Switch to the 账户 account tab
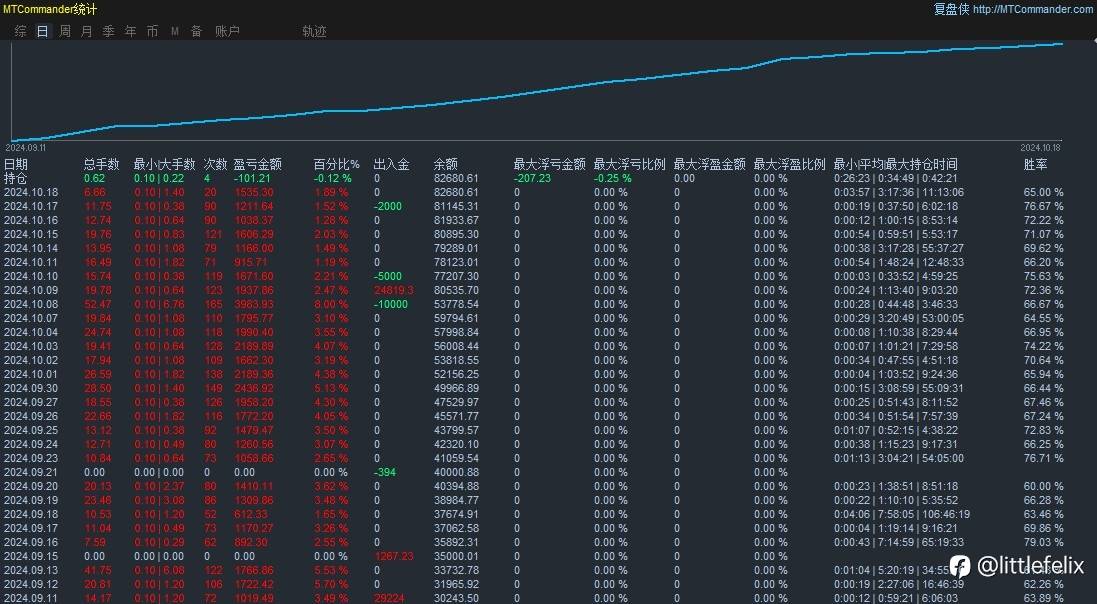 227,31
